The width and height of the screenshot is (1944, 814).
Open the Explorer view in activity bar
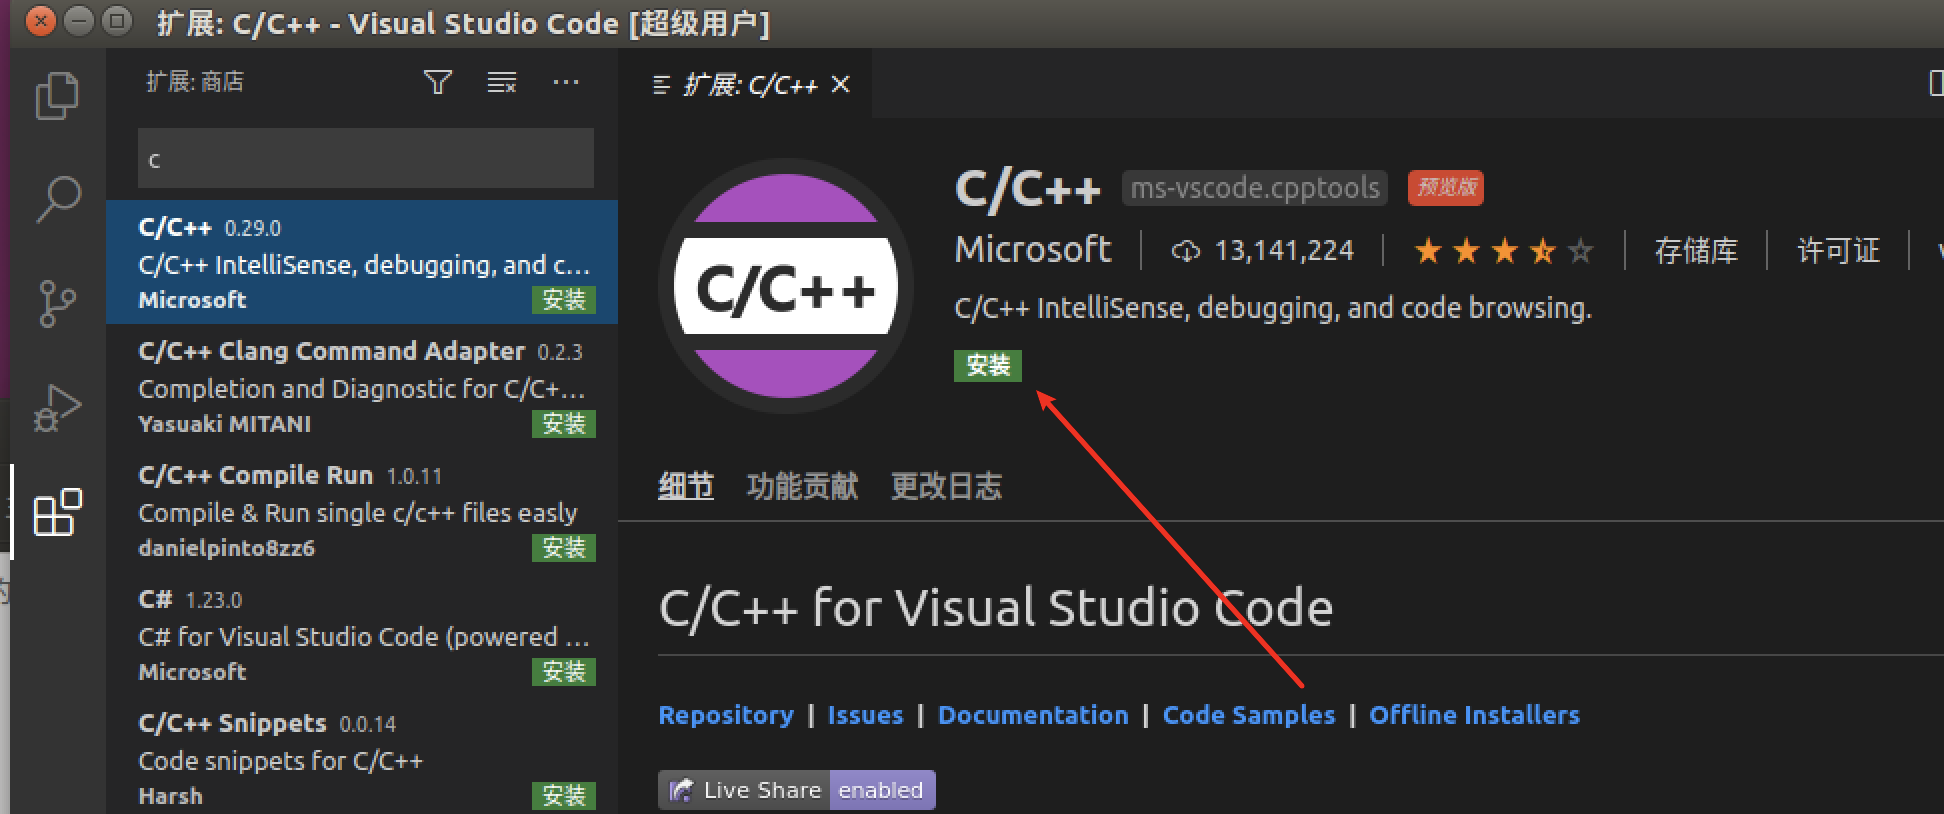click(x=57, y=96)
